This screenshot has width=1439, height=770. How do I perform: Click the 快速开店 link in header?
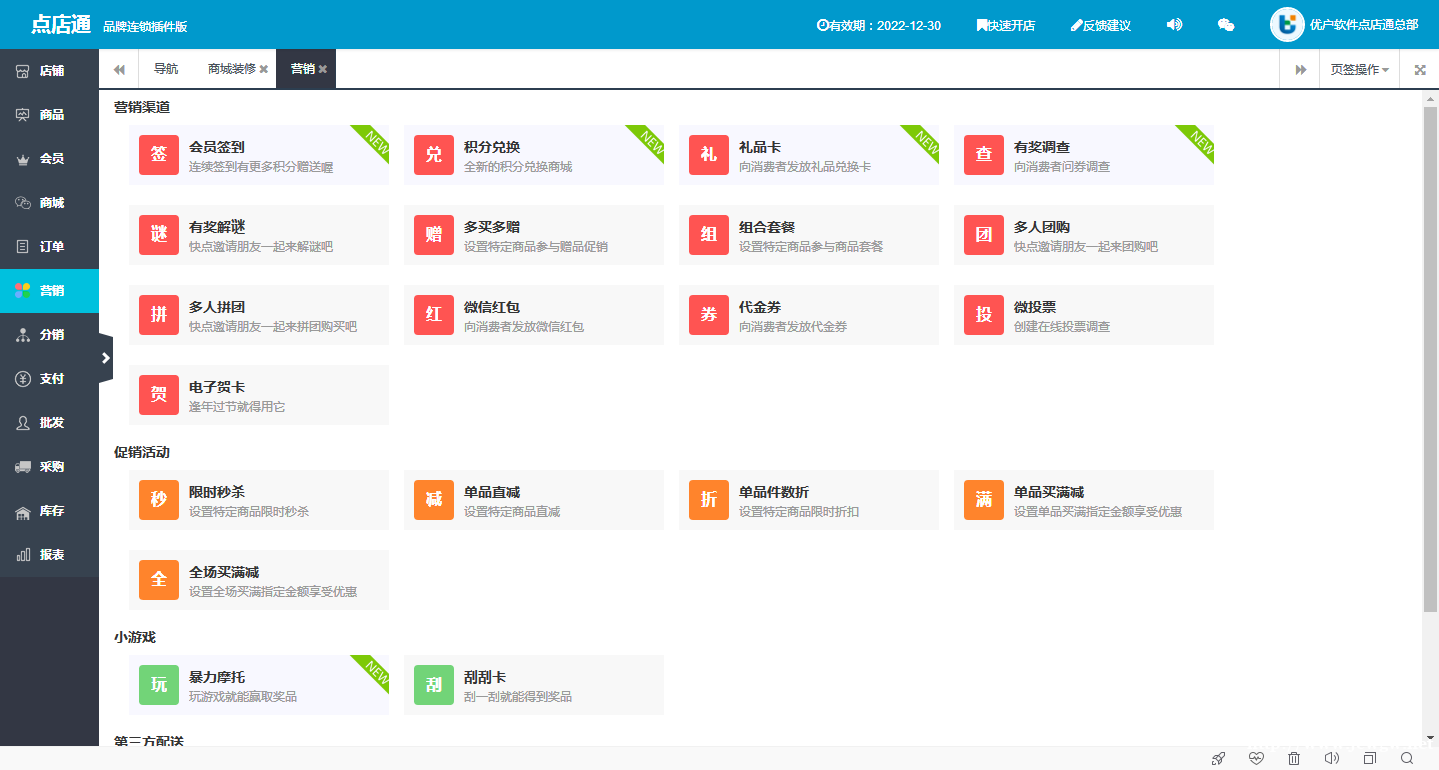pyautogui.click(x=1005, y=25)
